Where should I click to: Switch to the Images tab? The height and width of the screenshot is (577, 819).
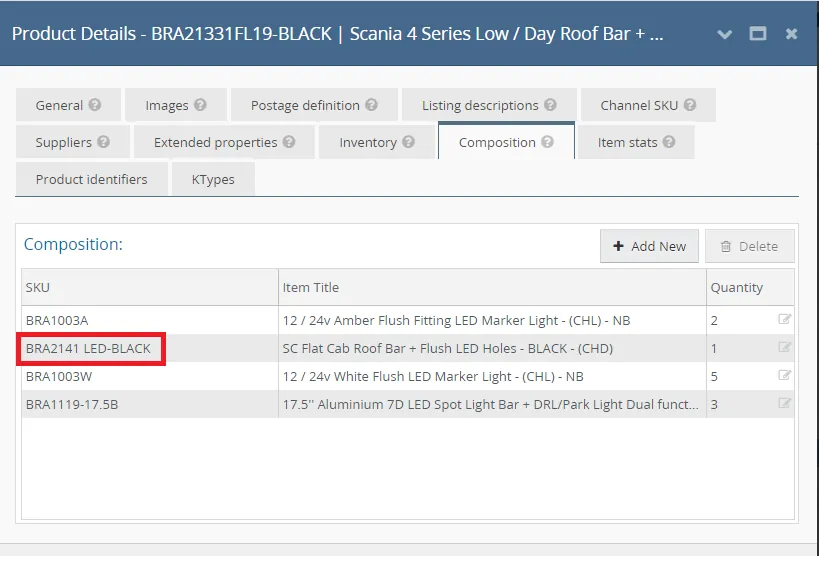[176, 105]
